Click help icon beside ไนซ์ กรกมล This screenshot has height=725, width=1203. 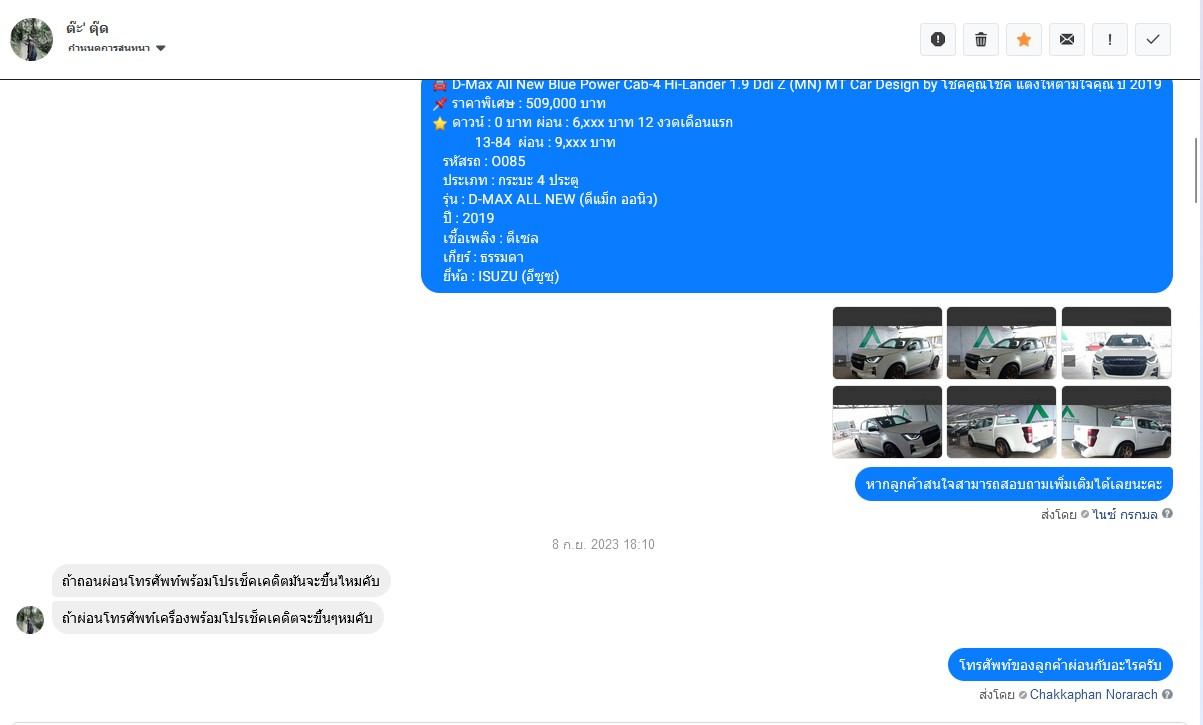pos(1167,515)
